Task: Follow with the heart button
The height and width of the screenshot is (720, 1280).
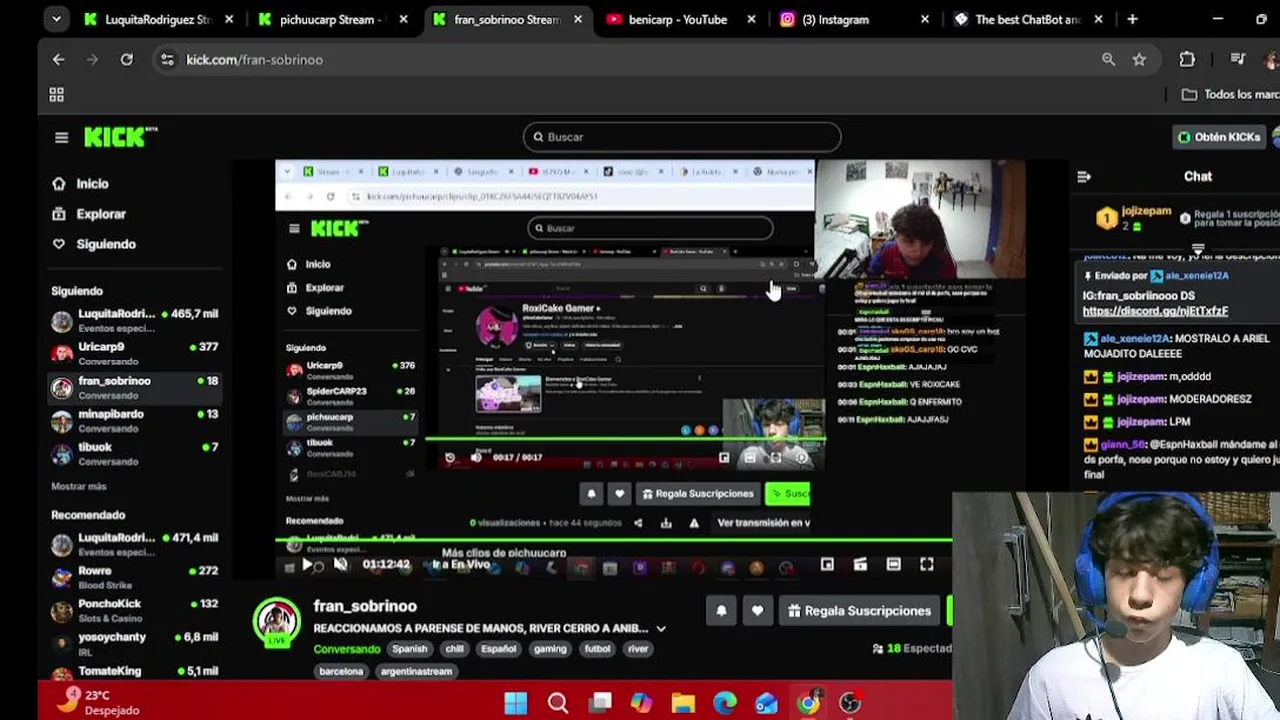Action: click(757, 611)
